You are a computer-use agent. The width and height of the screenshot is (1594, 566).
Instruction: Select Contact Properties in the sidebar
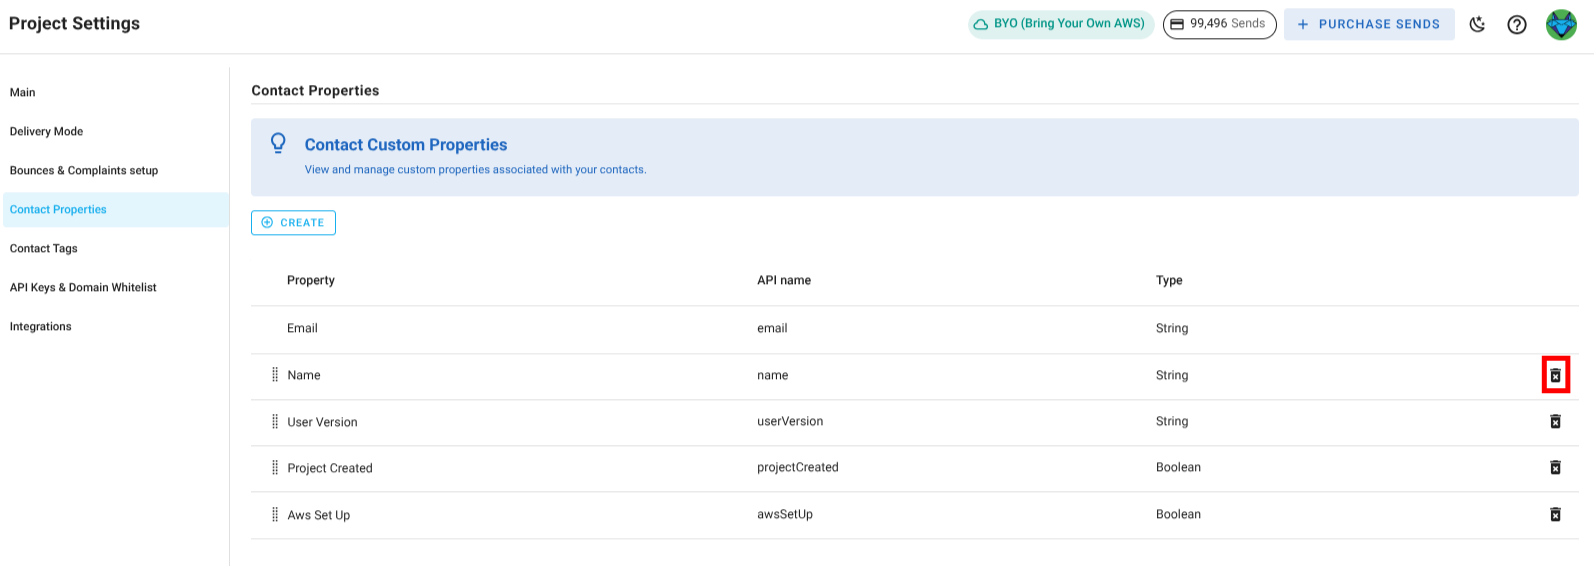(x=116, y=209)
